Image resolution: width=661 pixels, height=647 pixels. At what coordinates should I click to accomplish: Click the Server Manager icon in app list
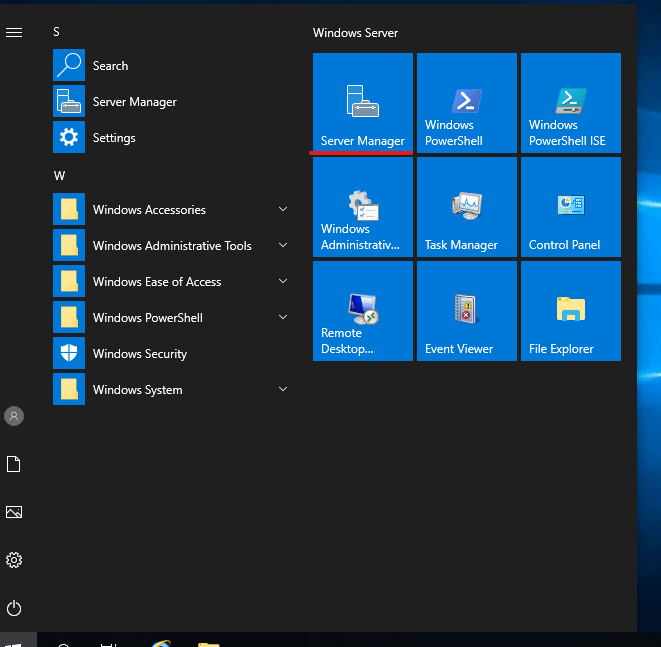click(x=69, y=101)
